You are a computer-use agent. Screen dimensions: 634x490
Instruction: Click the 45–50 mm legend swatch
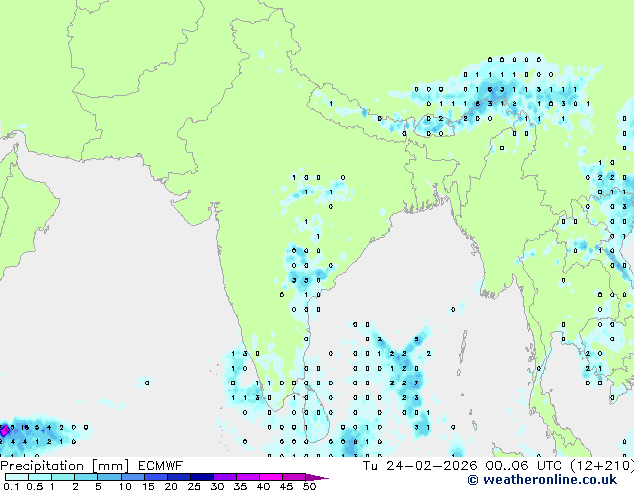pyautogui.click(x=294, y=477)
